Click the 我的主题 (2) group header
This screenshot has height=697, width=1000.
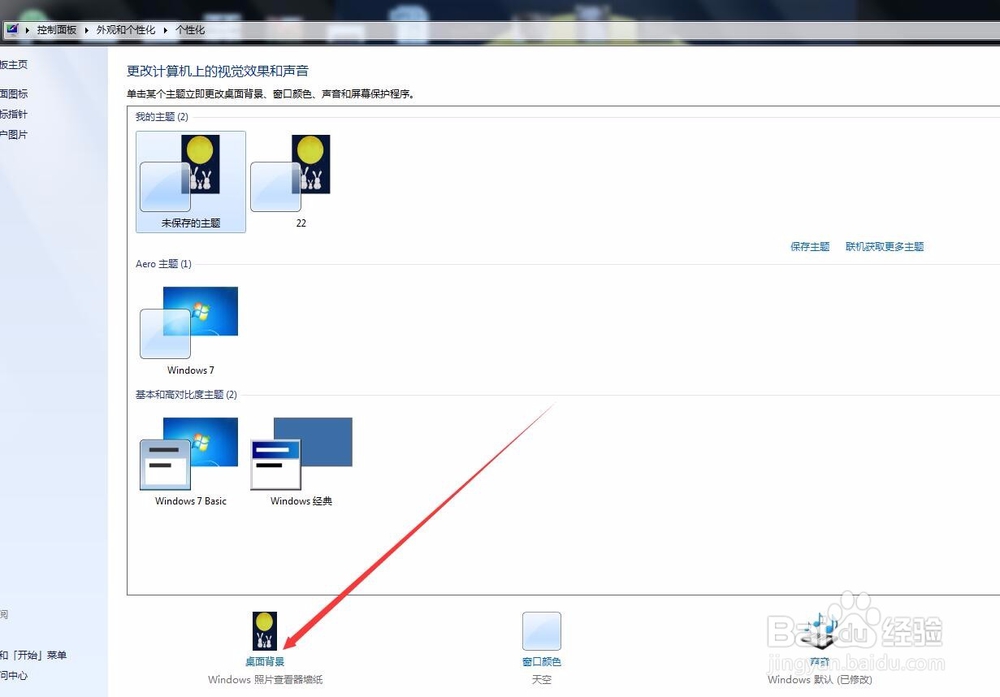pyautogui.click(x=162, y=117)
